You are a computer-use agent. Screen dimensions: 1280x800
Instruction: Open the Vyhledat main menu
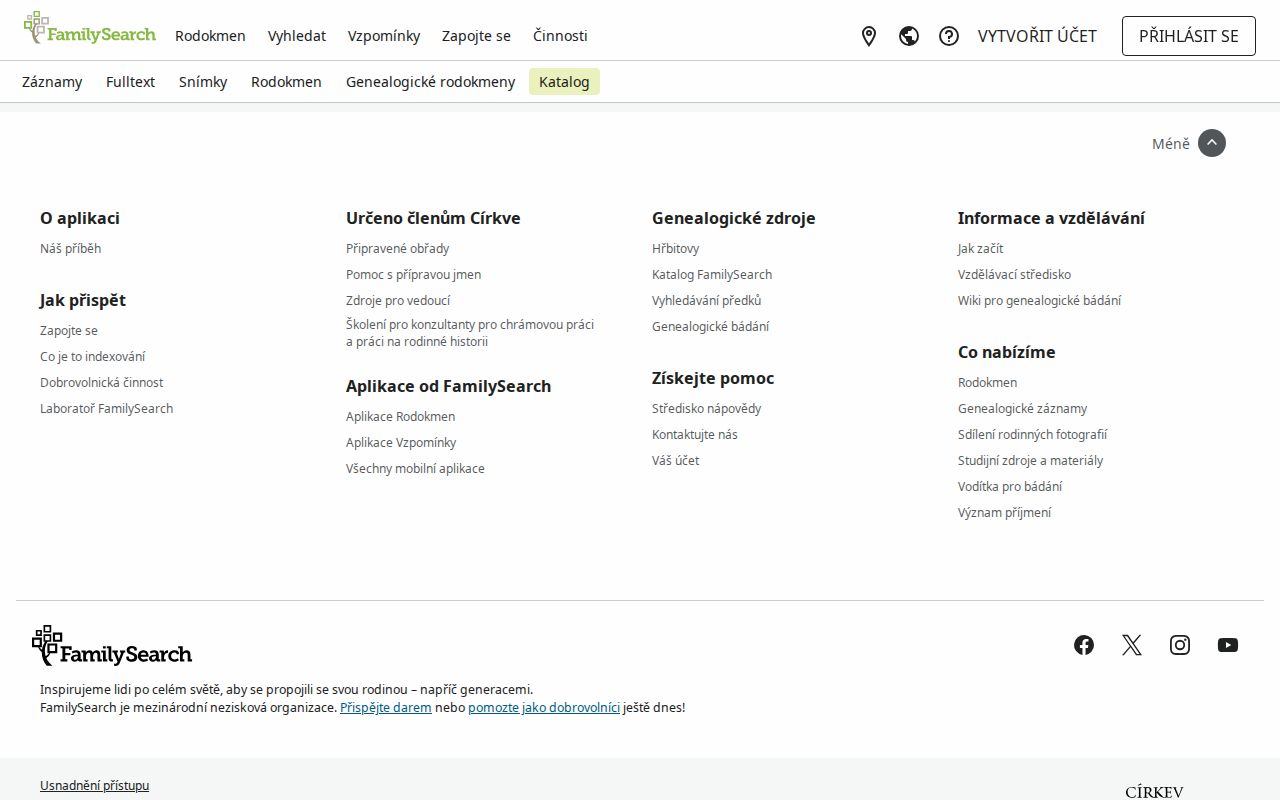tap(297, 36)
